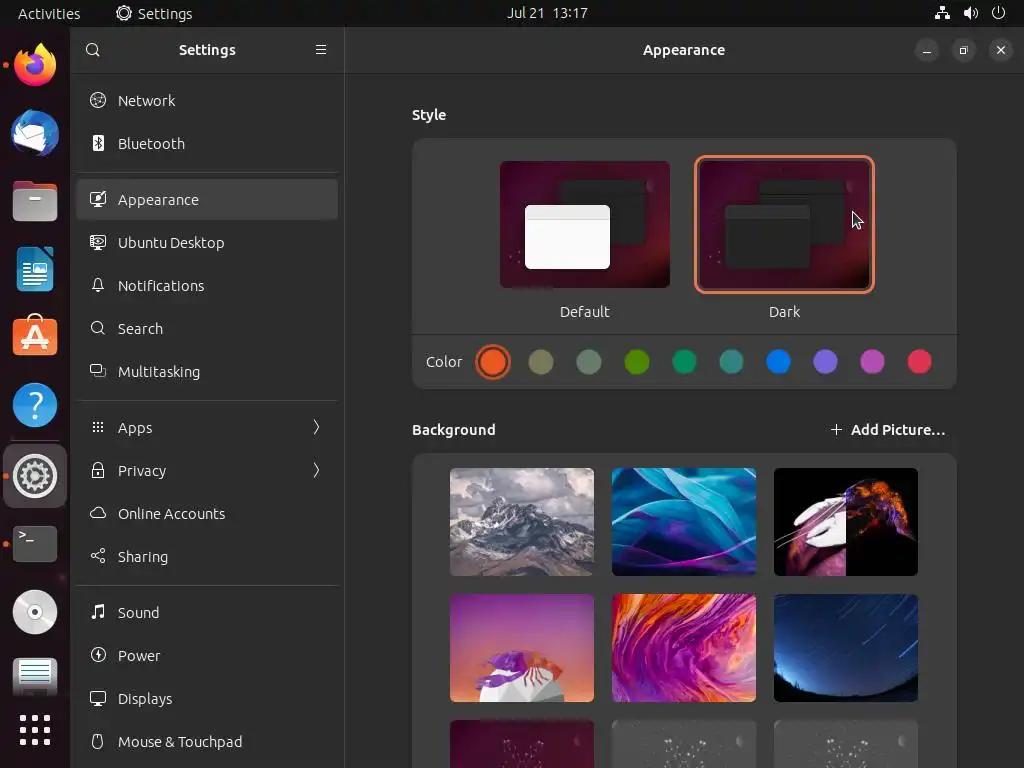Select the snowy mountain wallpaper

pyautogui.click(x=522, y=522)
